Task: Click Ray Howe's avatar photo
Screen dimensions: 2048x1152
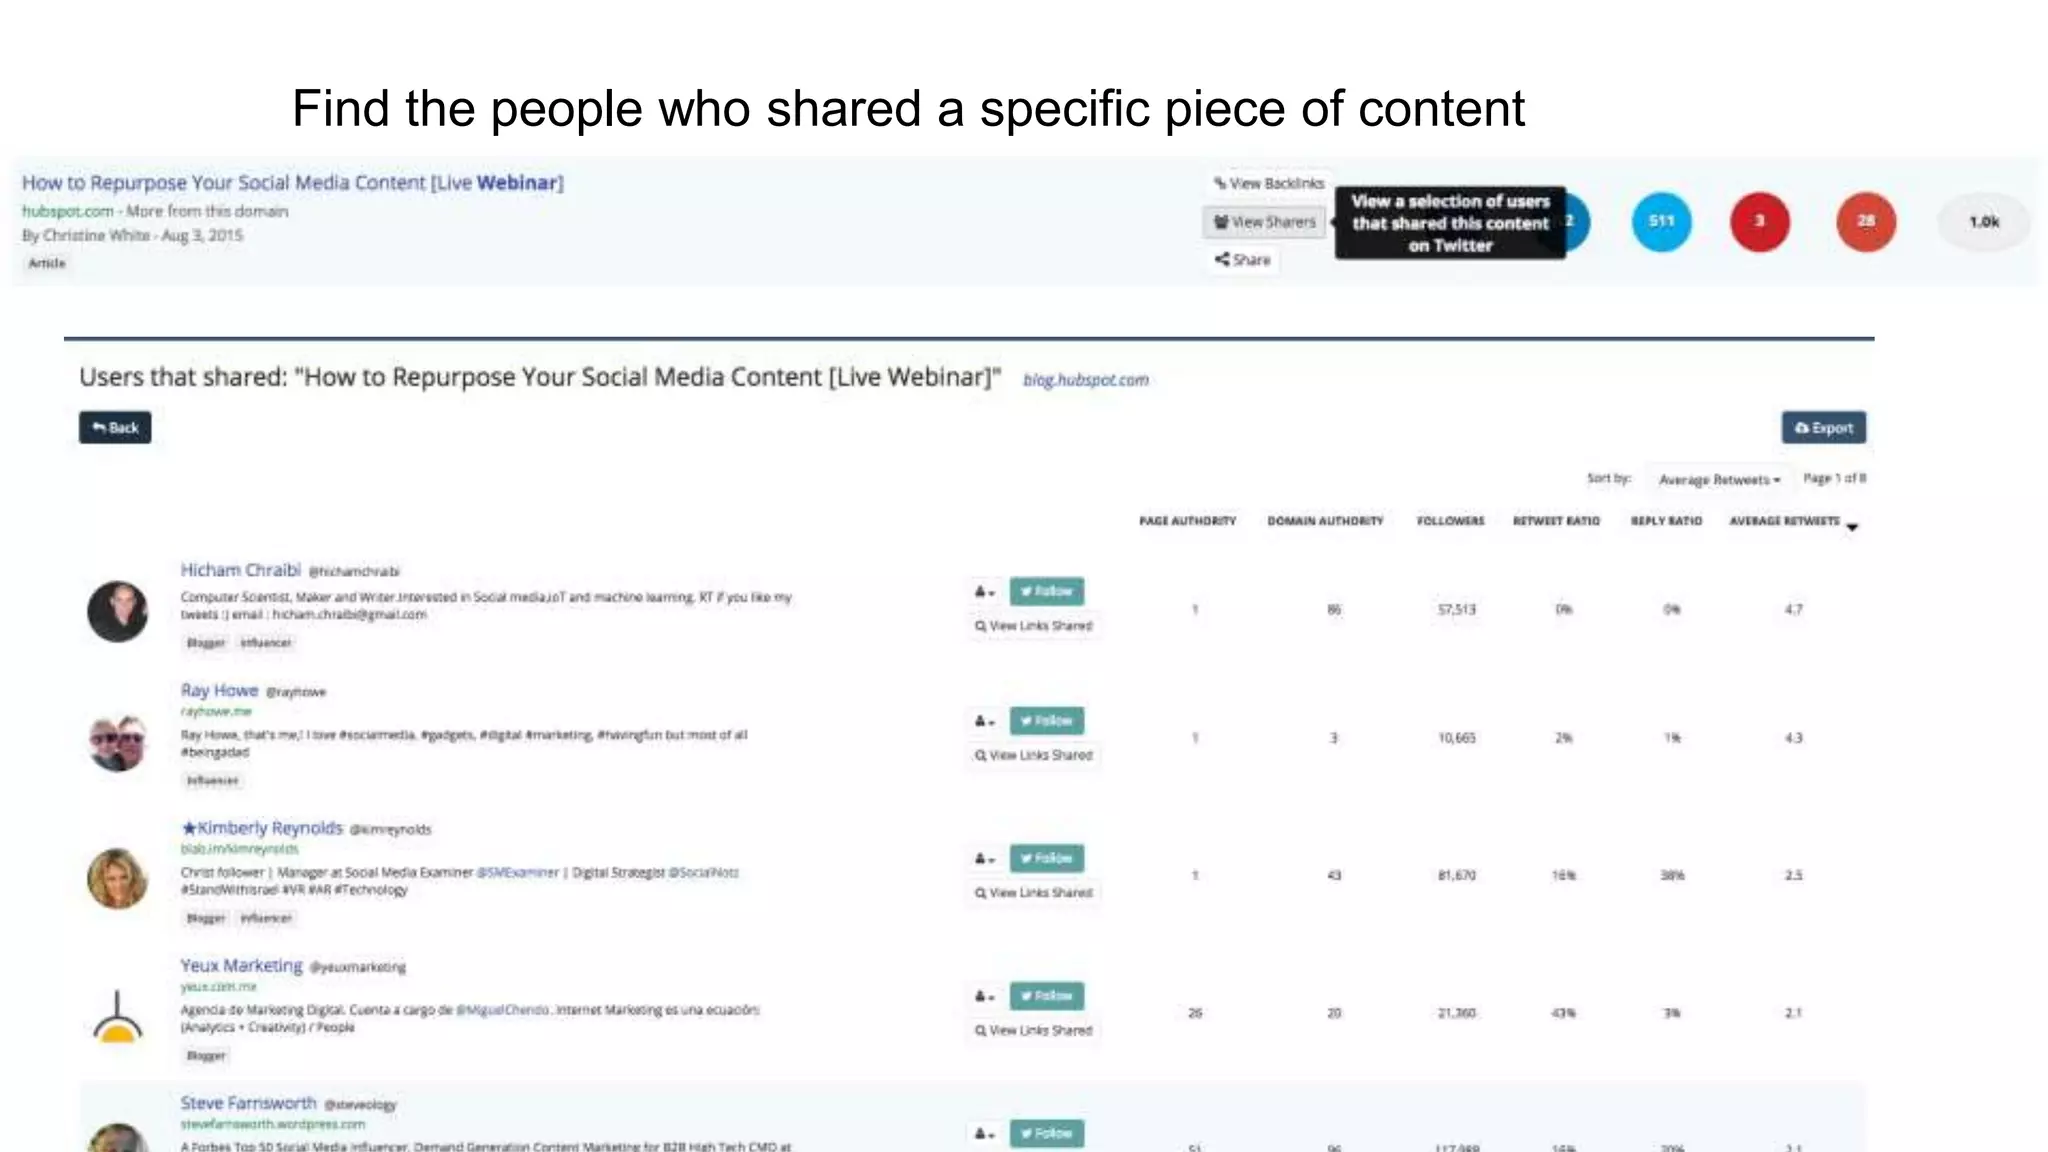Action: click(117, 742)
